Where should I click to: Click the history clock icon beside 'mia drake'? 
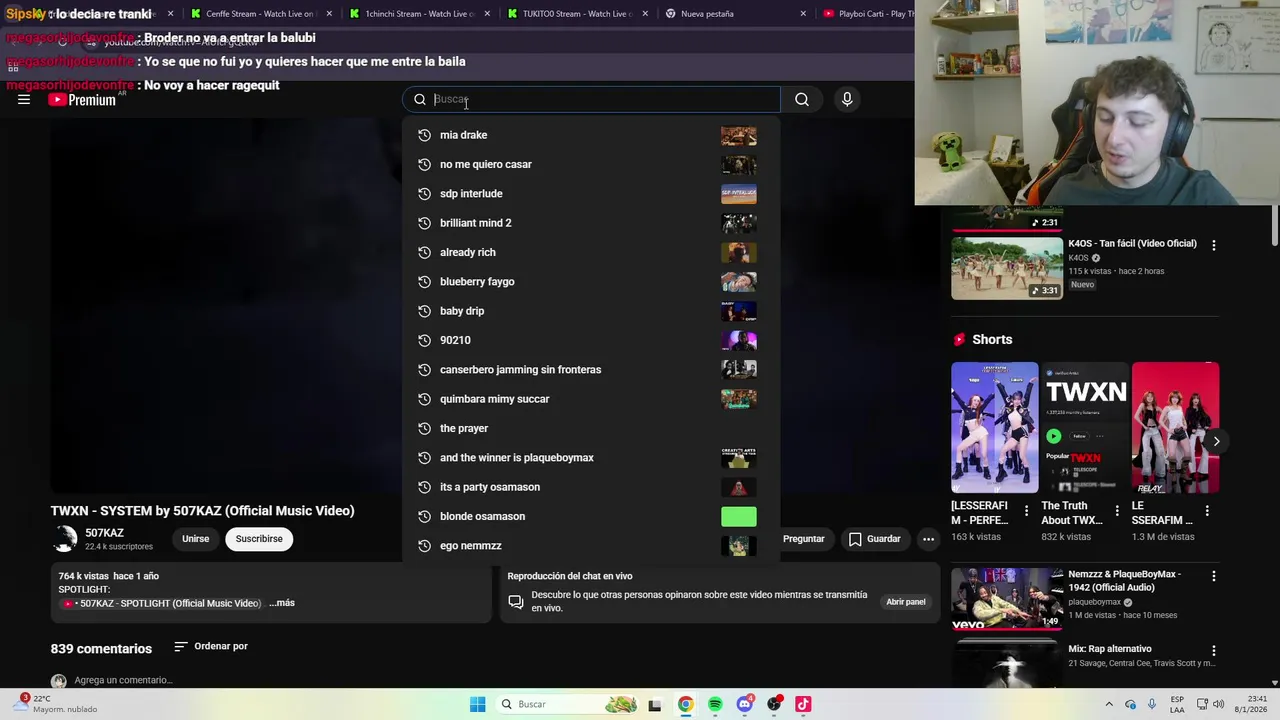[x=425, y=135]
